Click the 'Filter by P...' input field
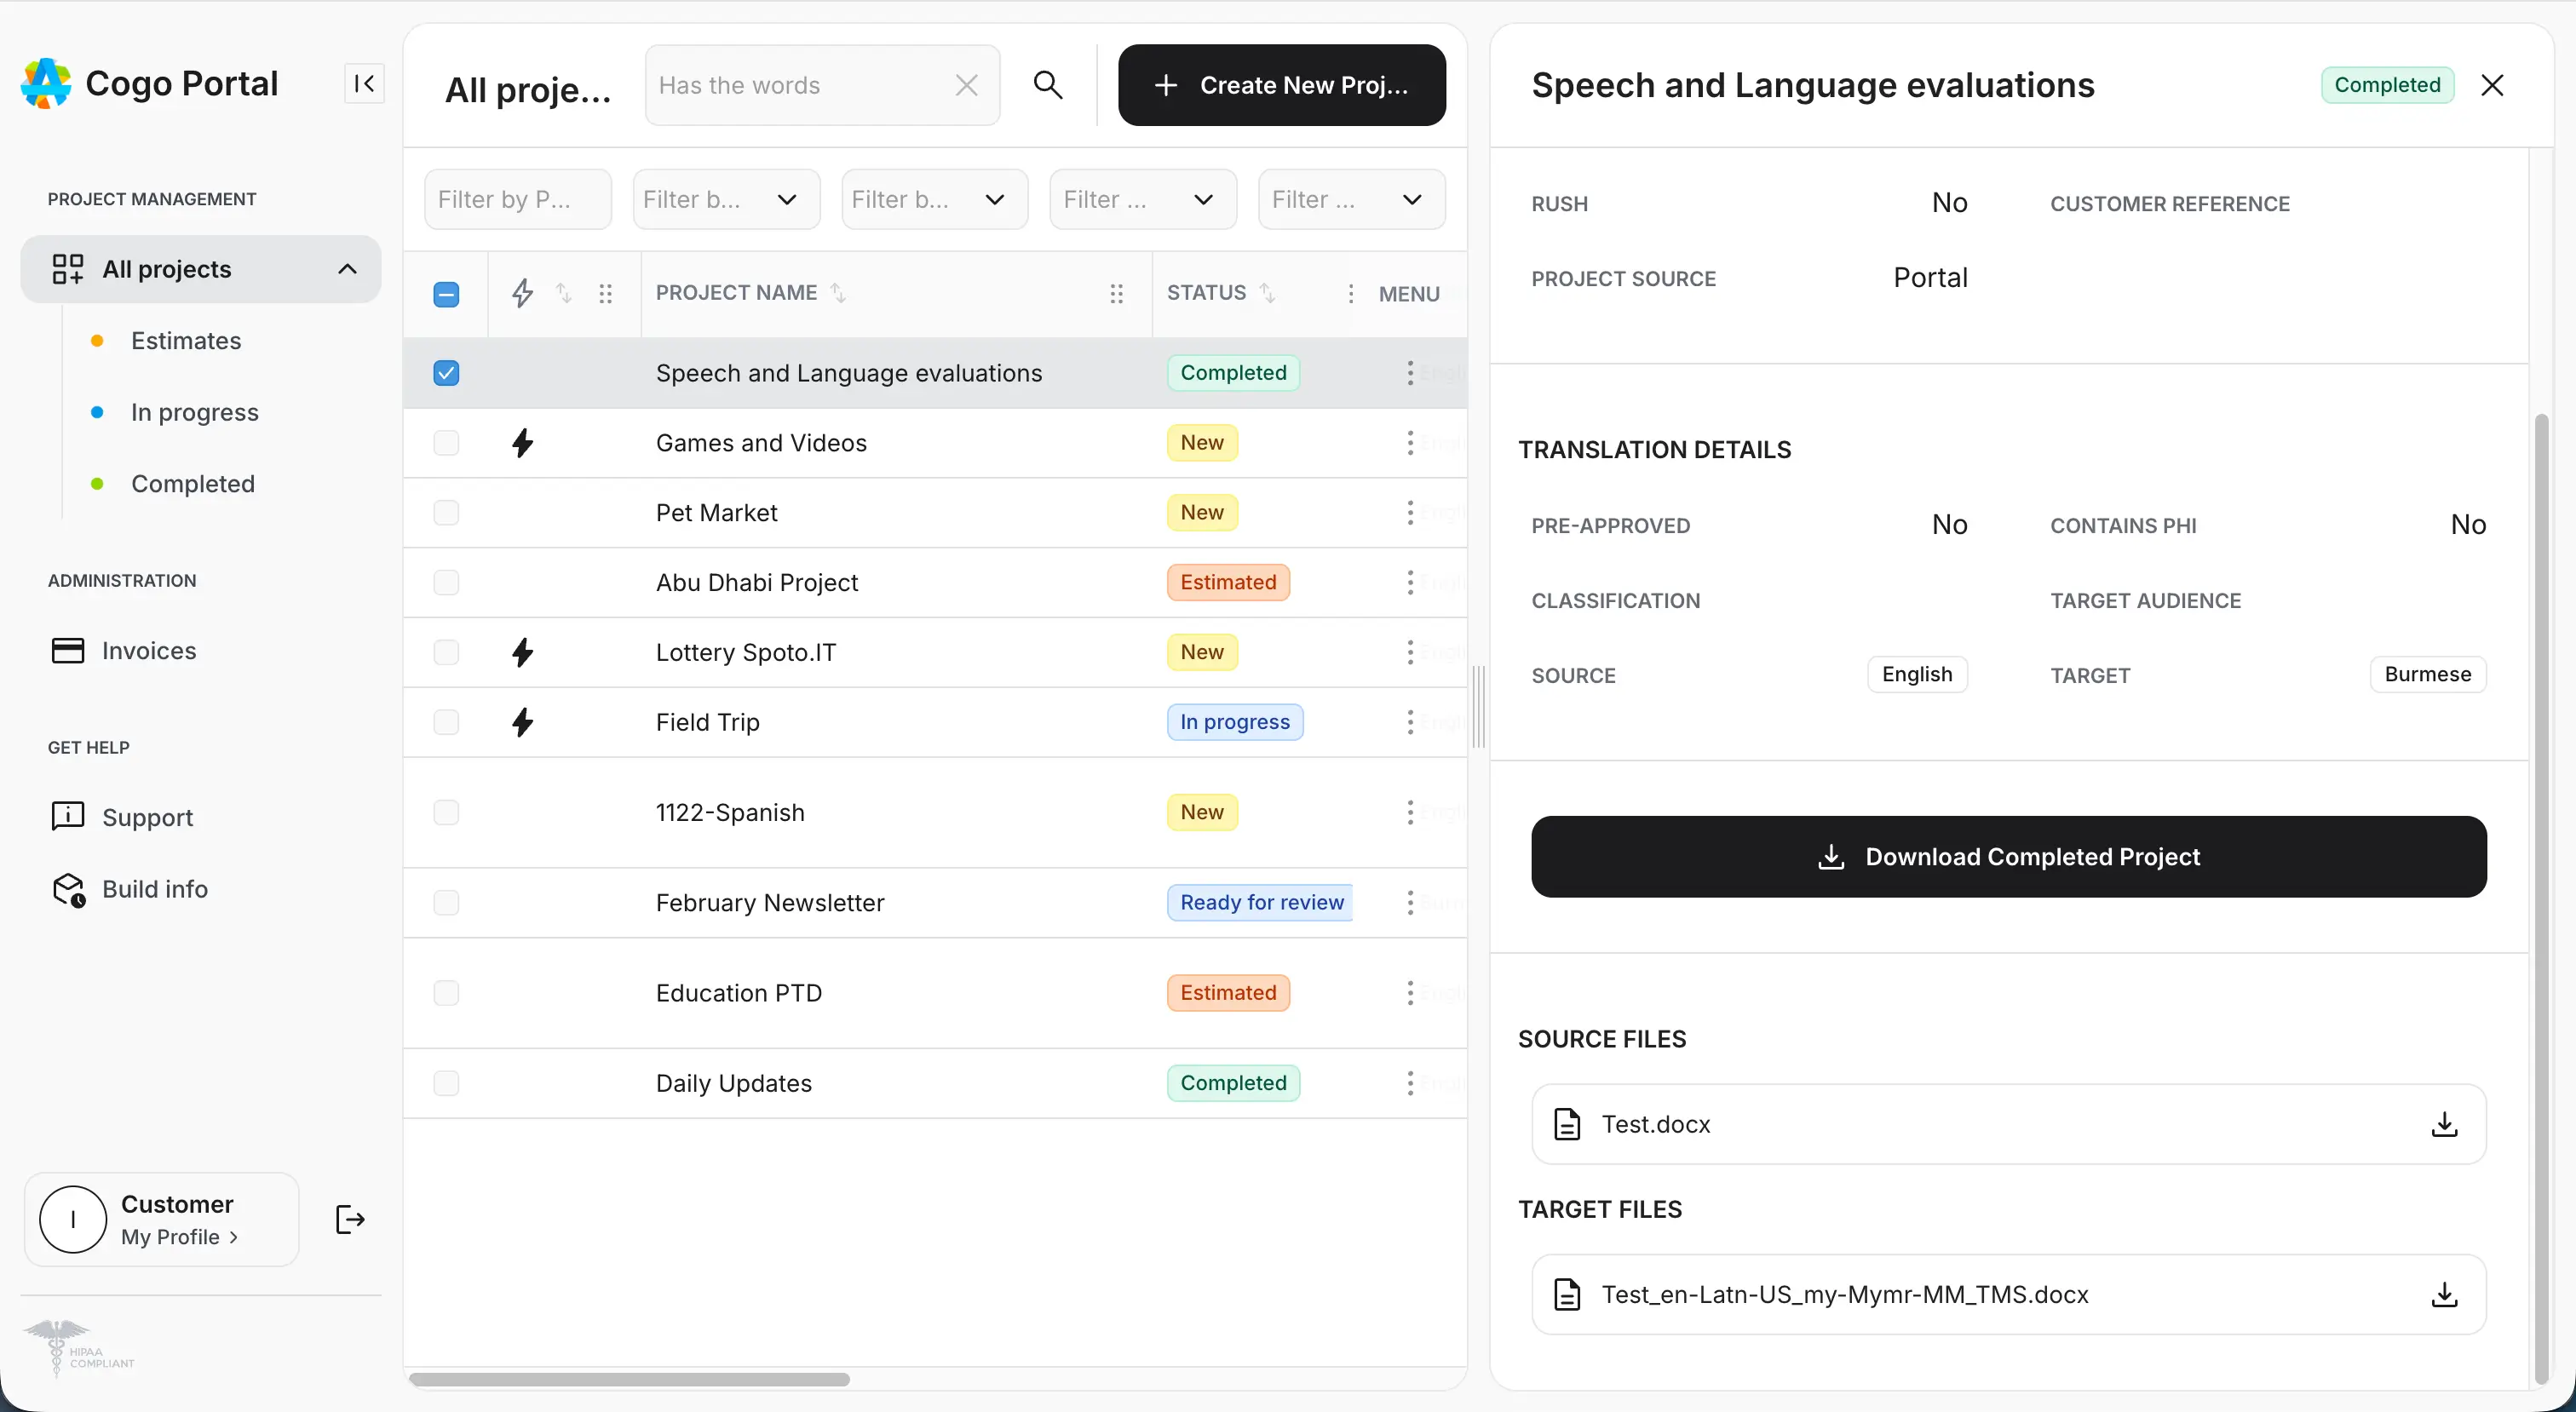 517,199
